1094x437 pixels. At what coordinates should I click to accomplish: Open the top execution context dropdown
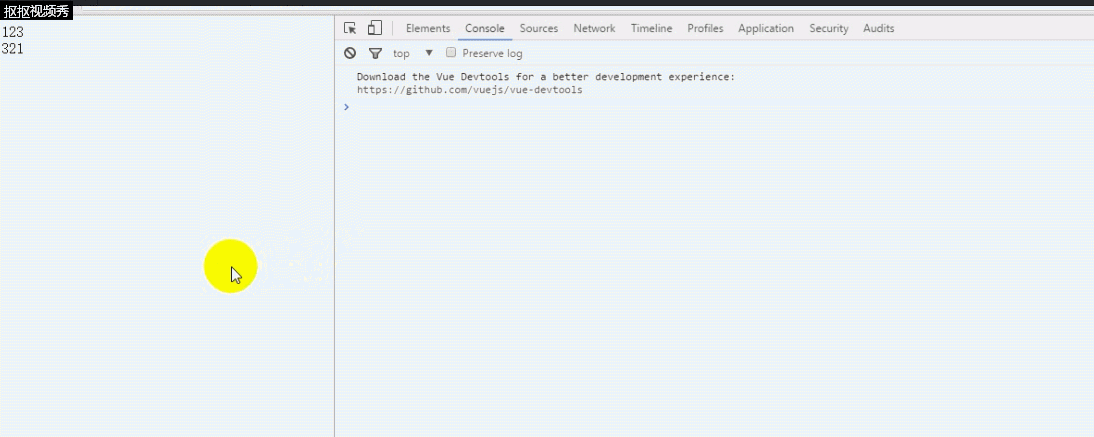click(x=413, y=53)
